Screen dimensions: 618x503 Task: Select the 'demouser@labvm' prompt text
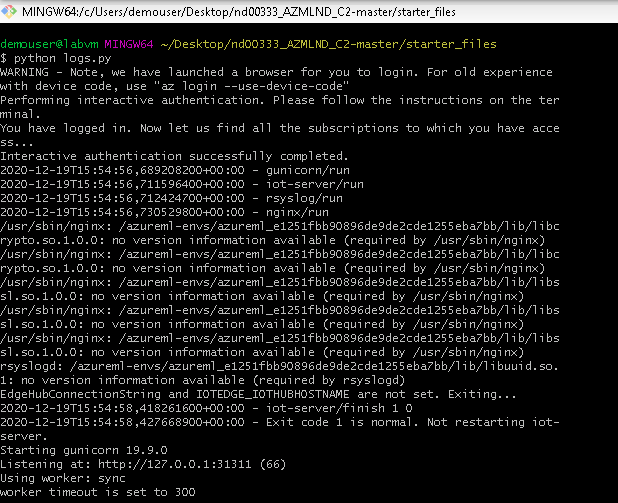coord(49,44)
